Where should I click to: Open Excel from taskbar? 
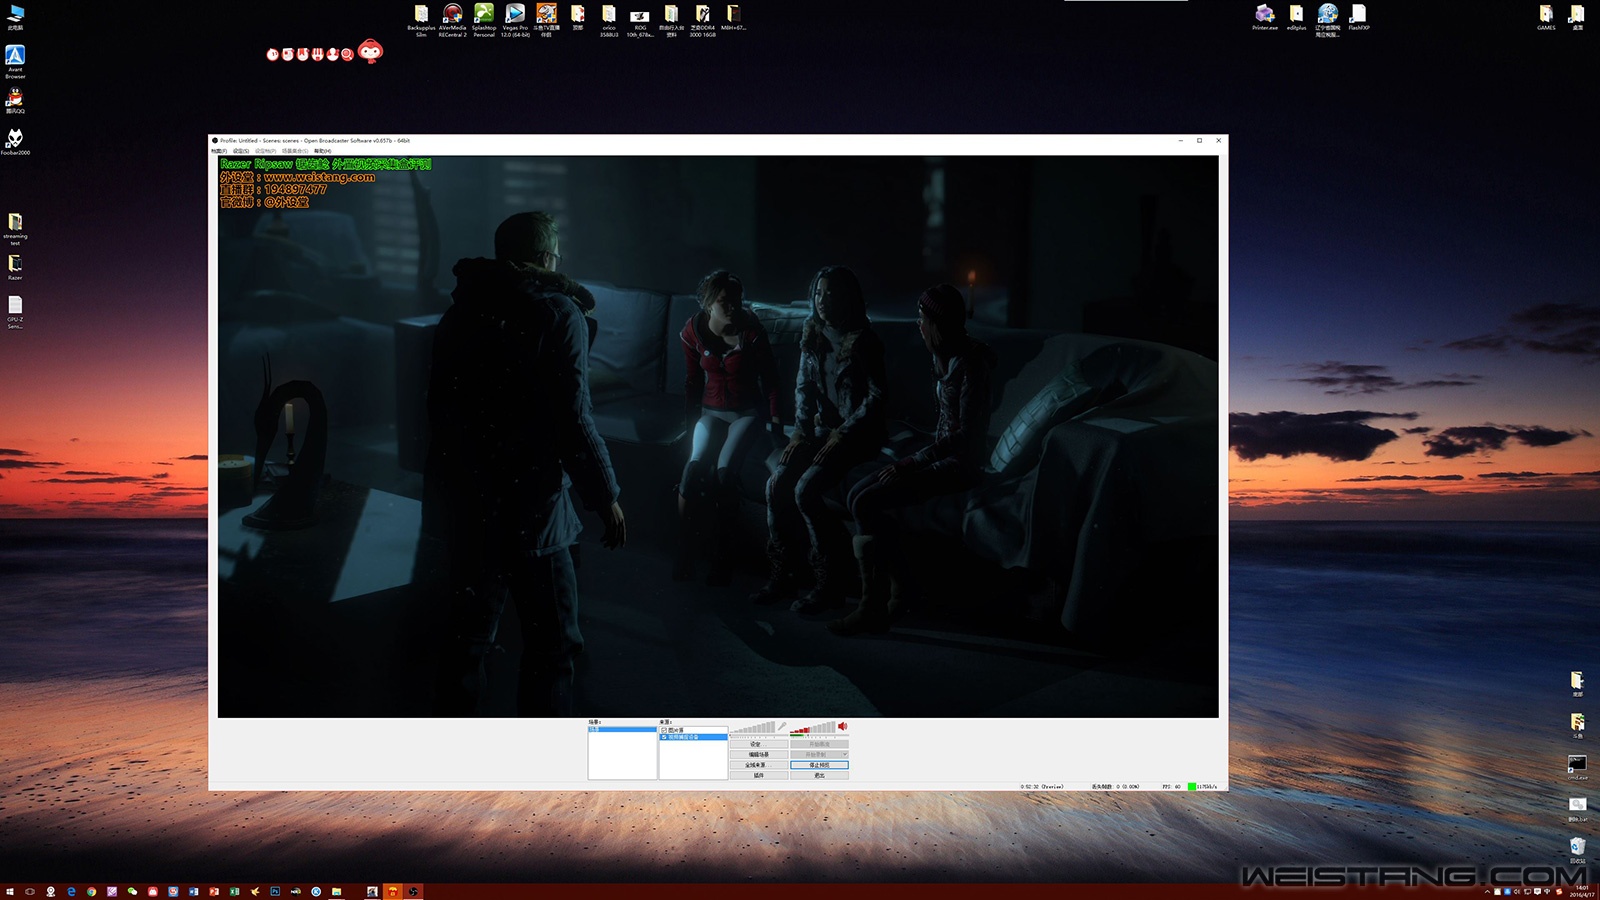point(235,891)
